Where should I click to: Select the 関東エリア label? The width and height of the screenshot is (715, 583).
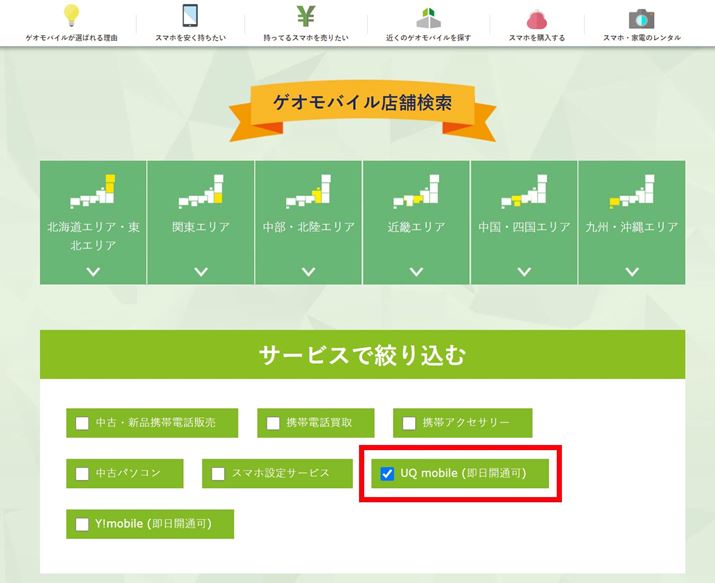click(x=201, y=227)
